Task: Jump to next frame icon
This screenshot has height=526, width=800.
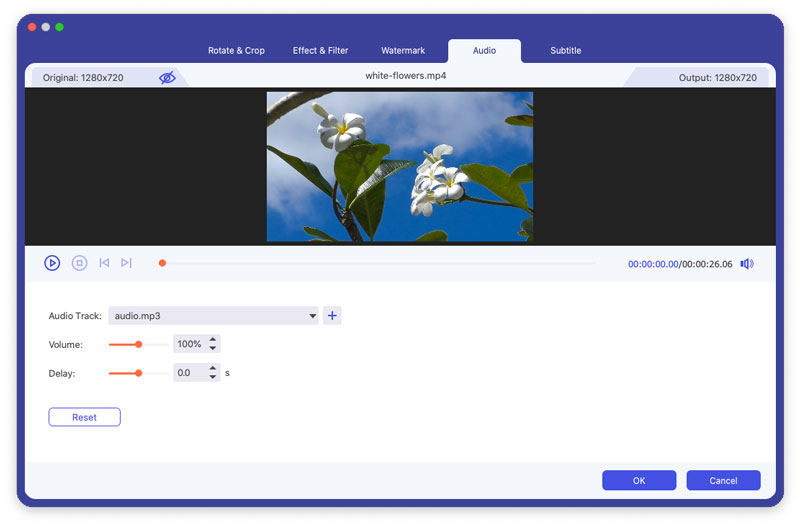Action: (126, 263)
